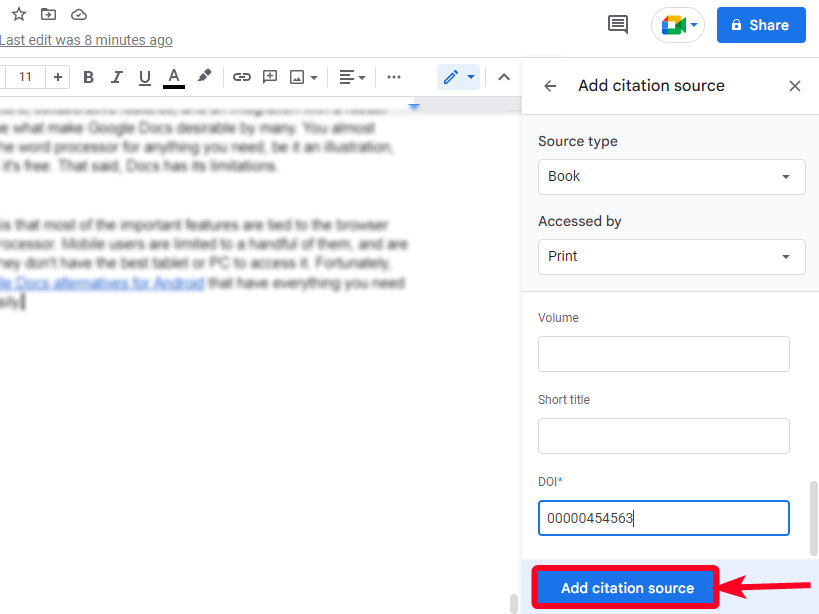This screenshot has width=819, height=614.
Task: Open the text color picker
Action: click(x=174, y=78)
